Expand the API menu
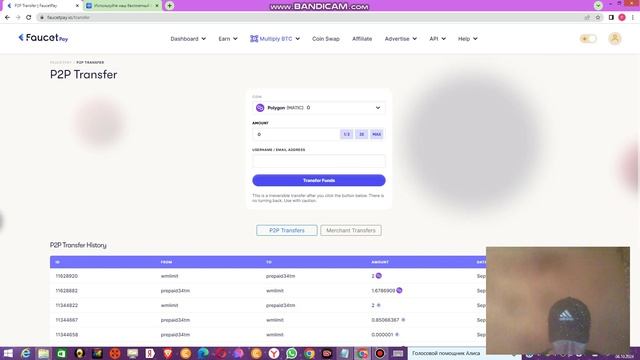 coord(437,39)
